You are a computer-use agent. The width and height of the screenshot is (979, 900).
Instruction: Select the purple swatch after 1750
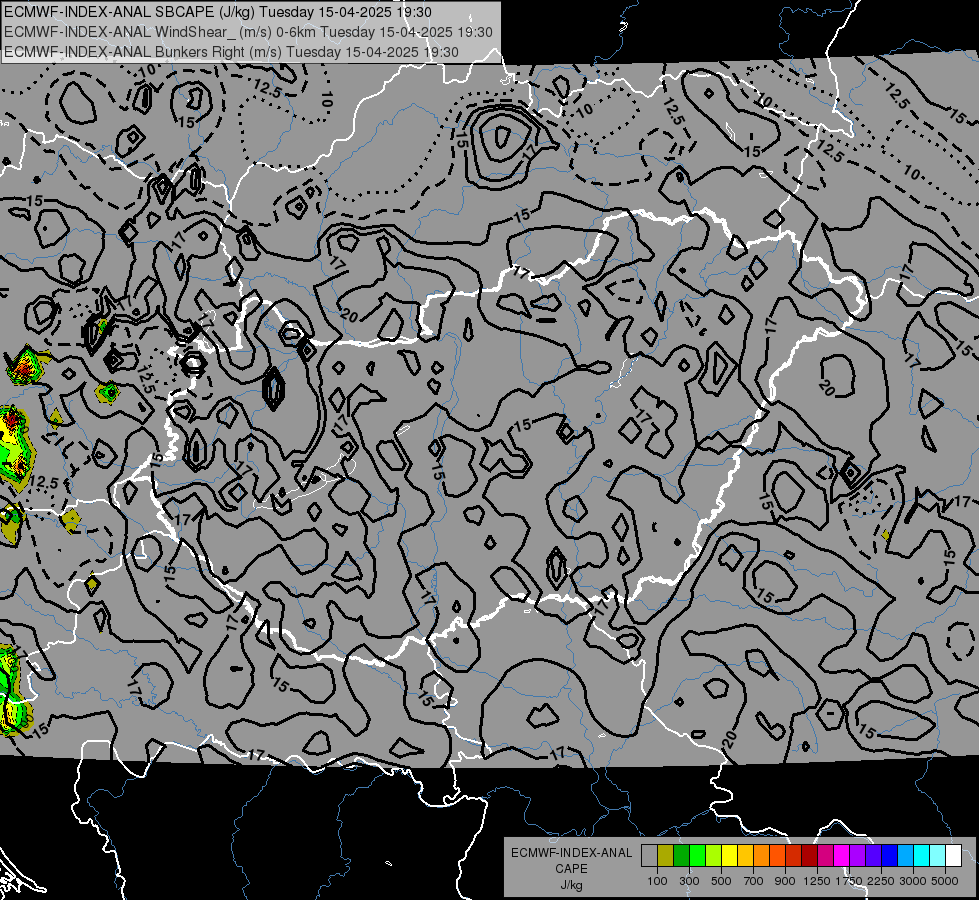pos(858,856)
